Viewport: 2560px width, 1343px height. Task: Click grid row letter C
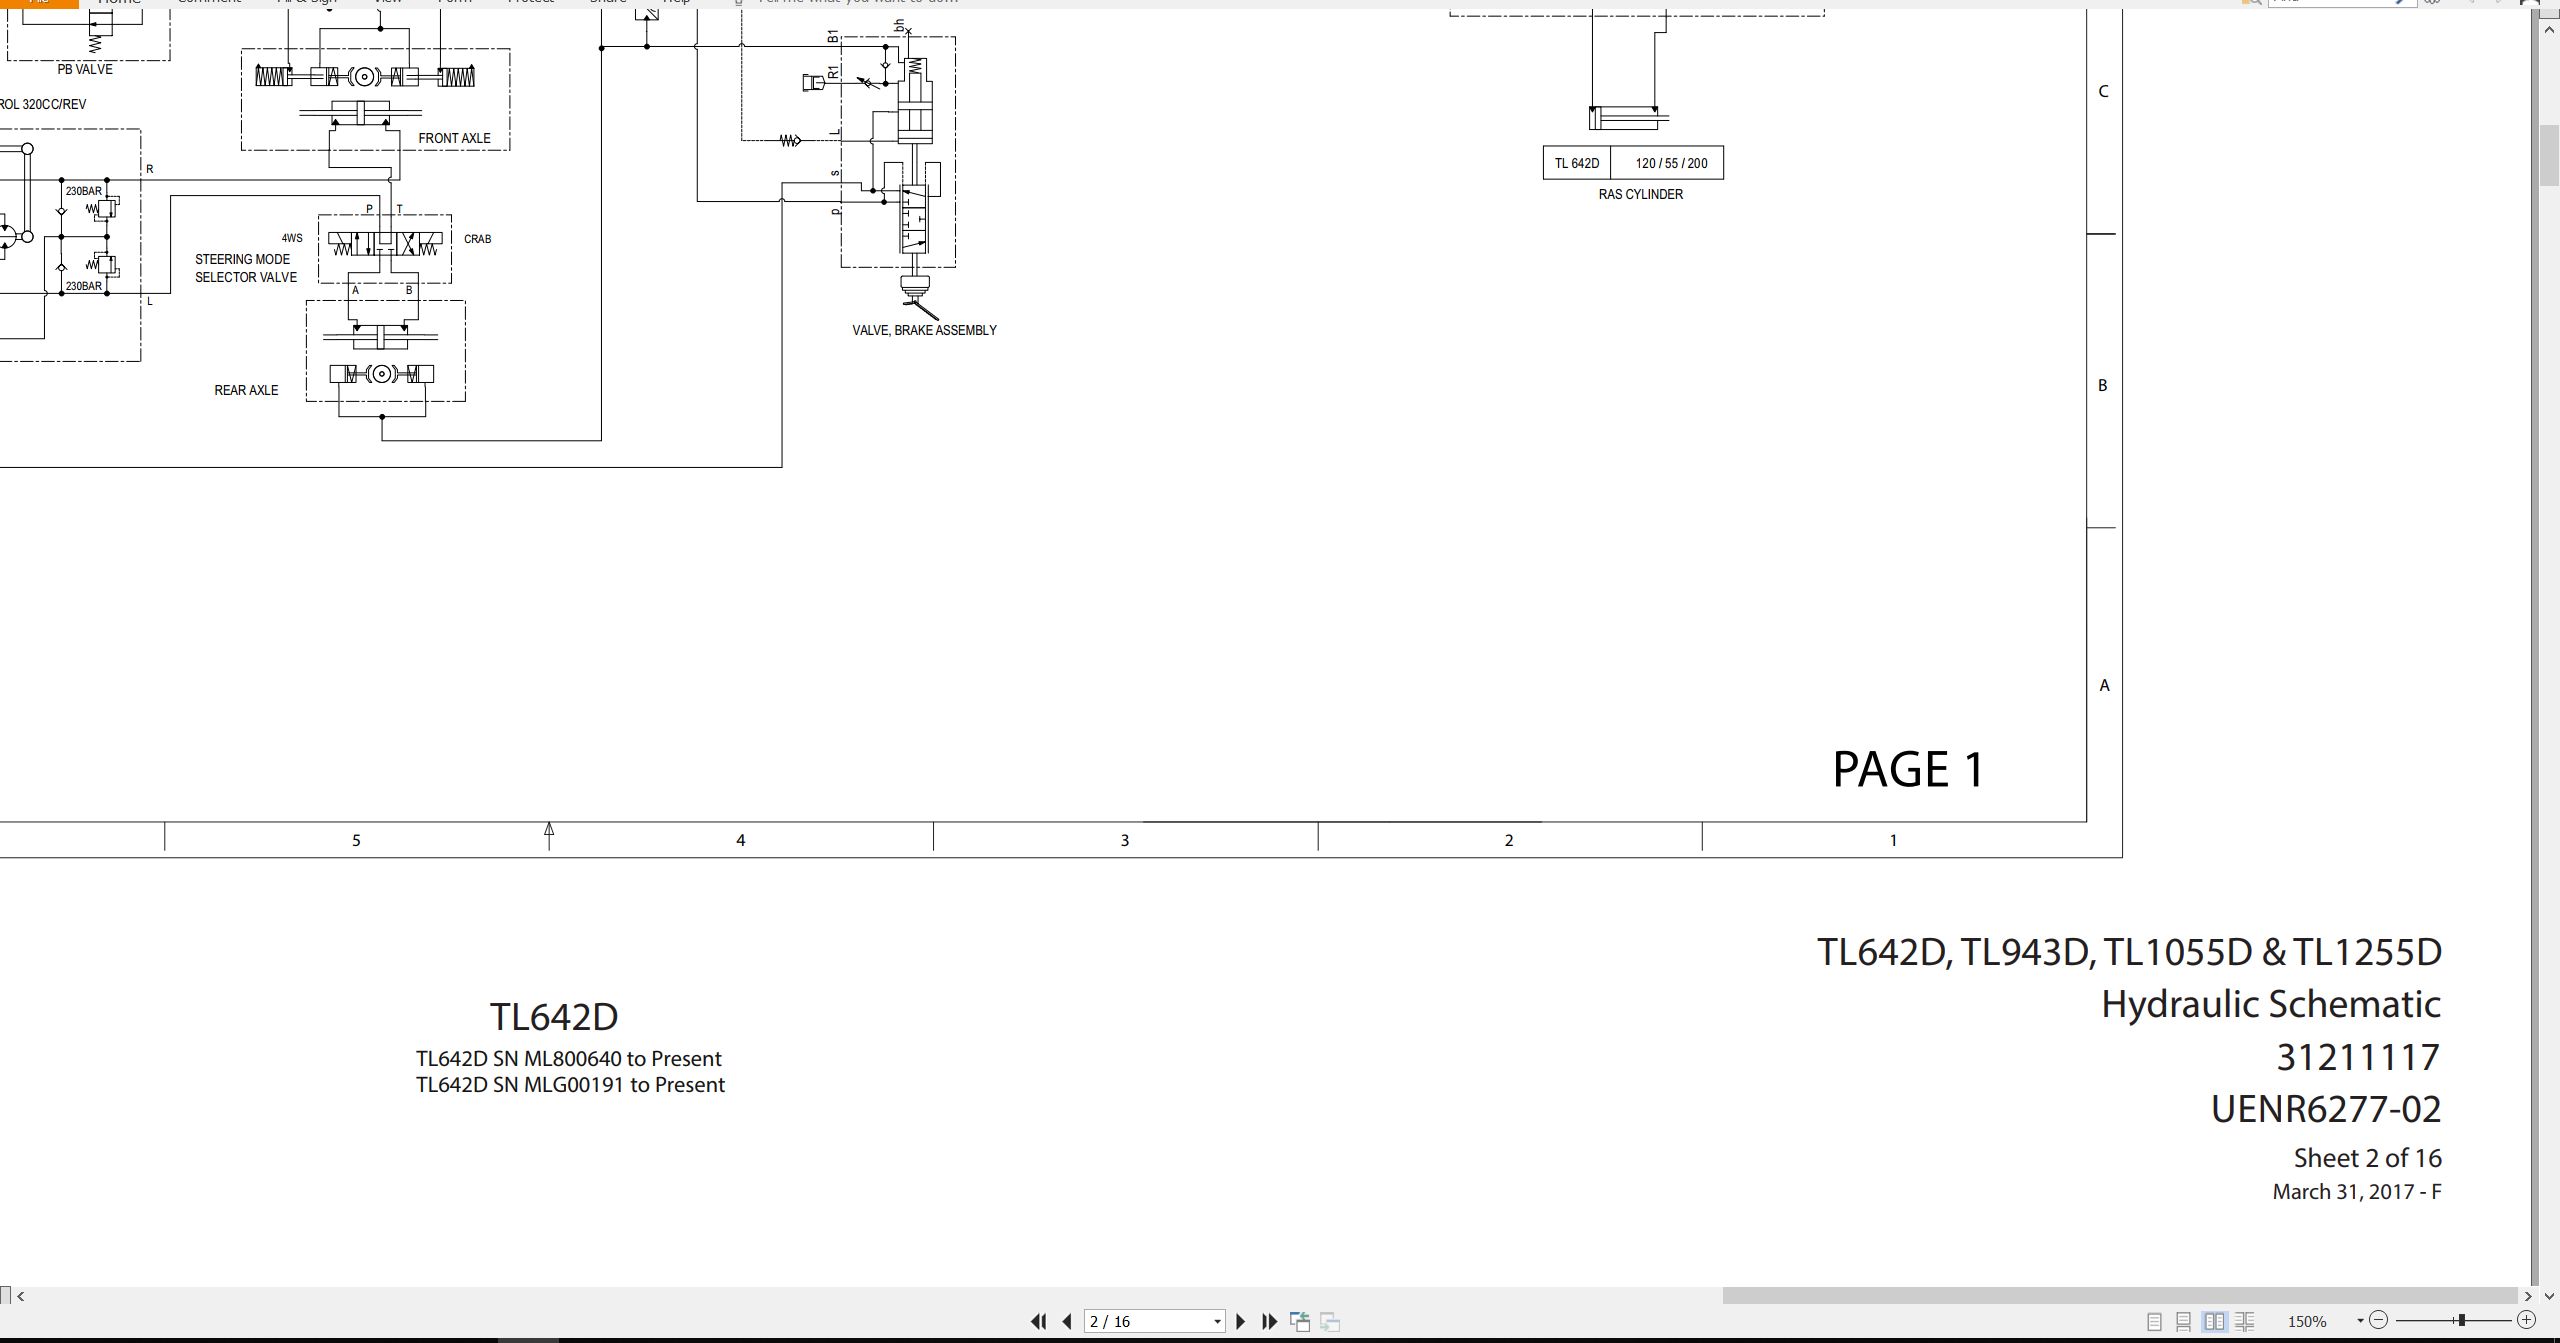pyautogui.click(x=2103, y=91)
